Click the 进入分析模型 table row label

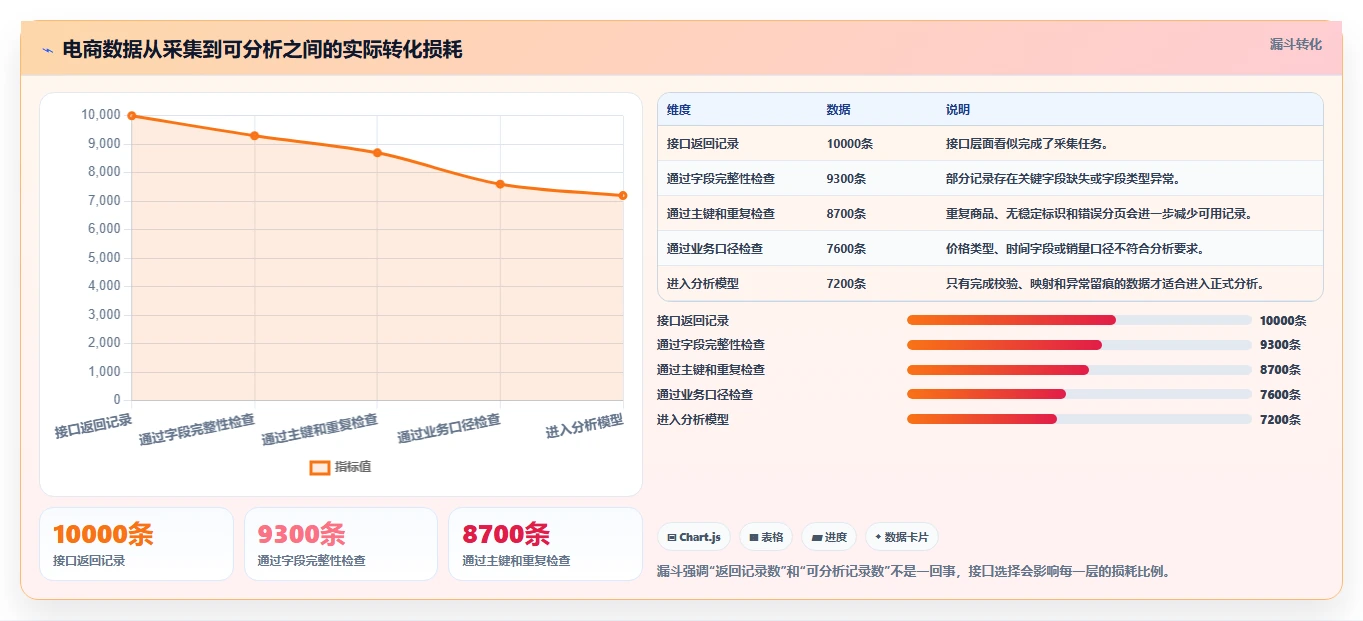click(x=703, y=284)
